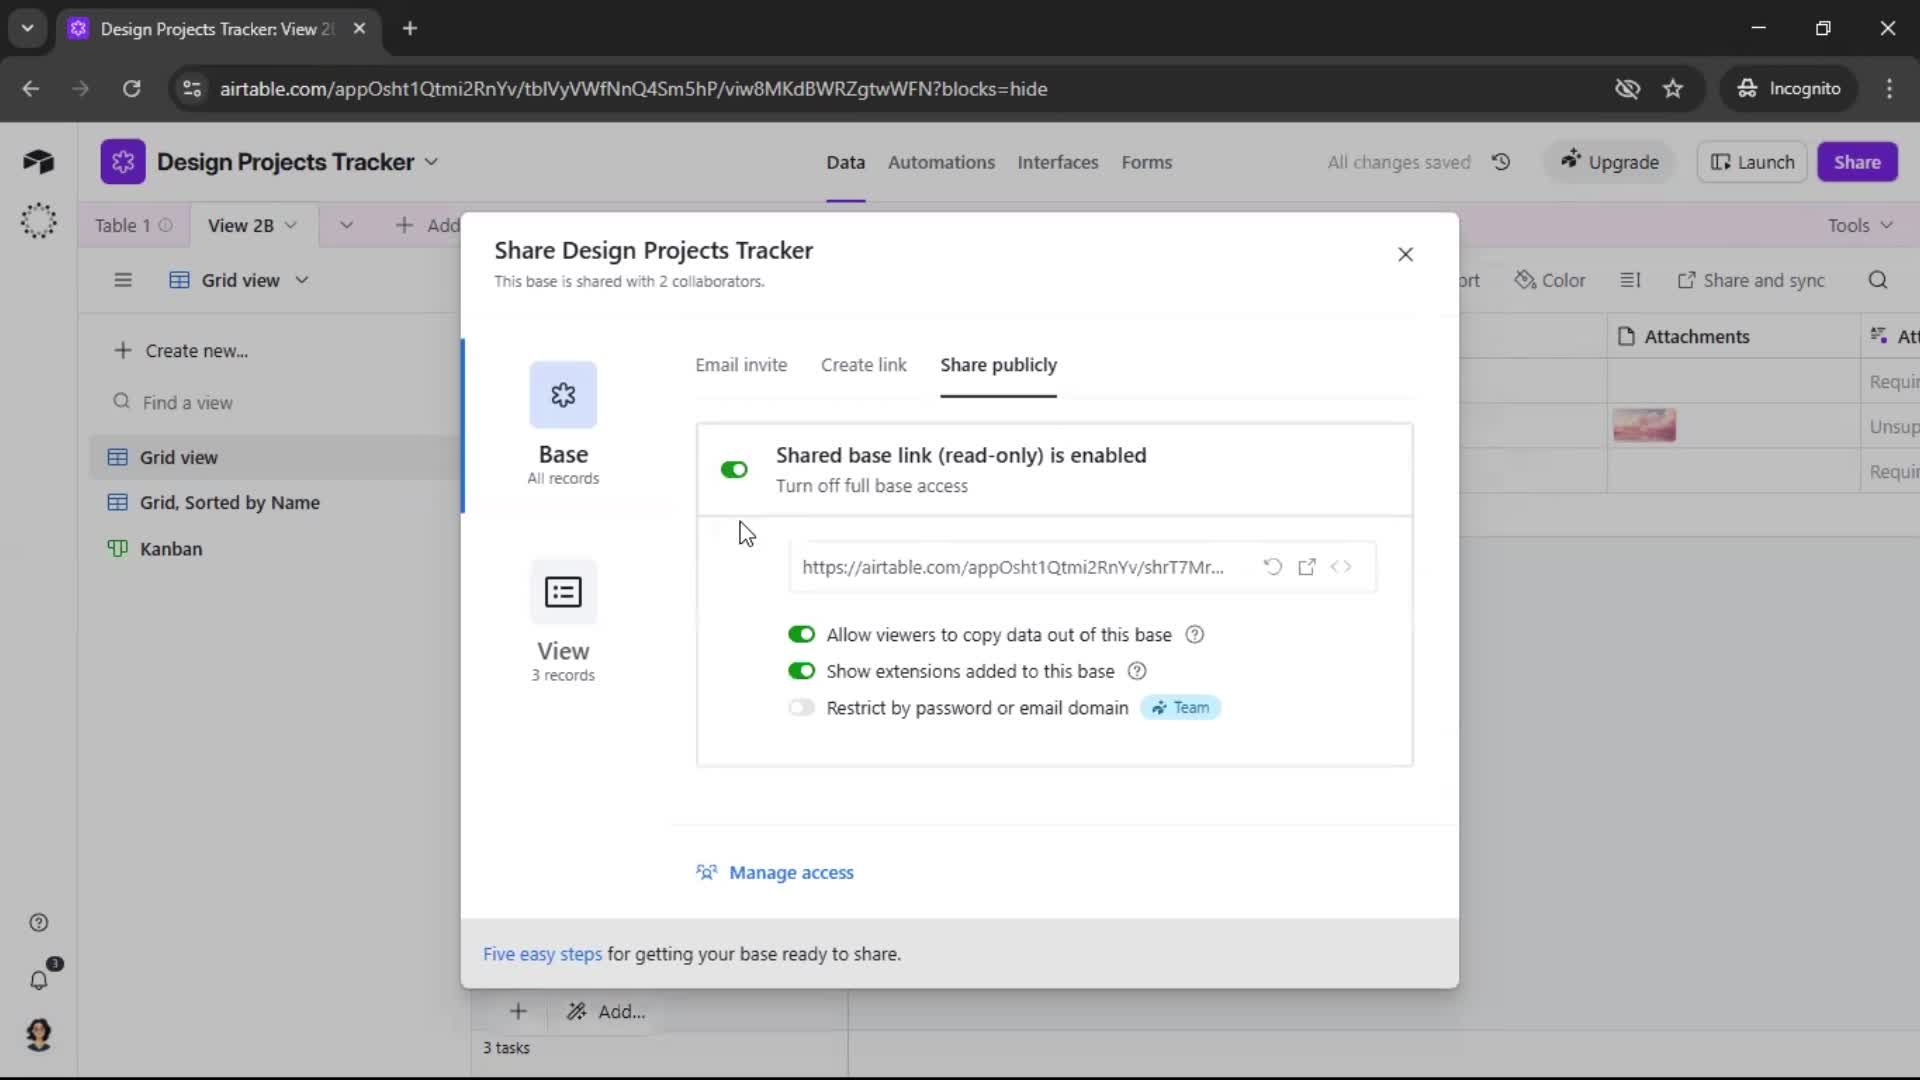Click the third-party cookies blocked eye icon
The height and width of the screenshot is (1080, 1920).
(x=1627, y=89)
